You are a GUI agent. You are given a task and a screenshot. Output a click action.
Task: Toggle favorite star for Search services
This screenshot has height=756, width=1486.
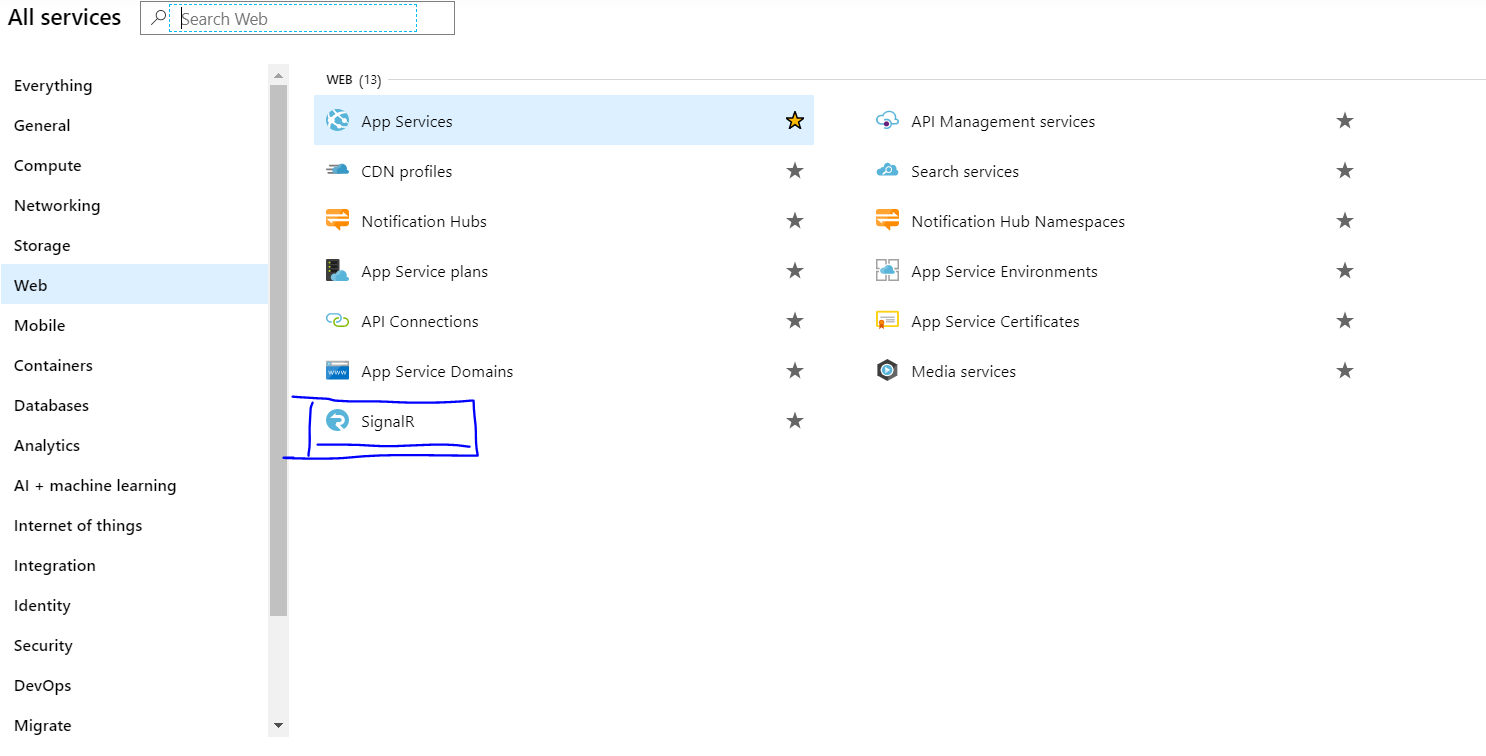point(1345,171)
